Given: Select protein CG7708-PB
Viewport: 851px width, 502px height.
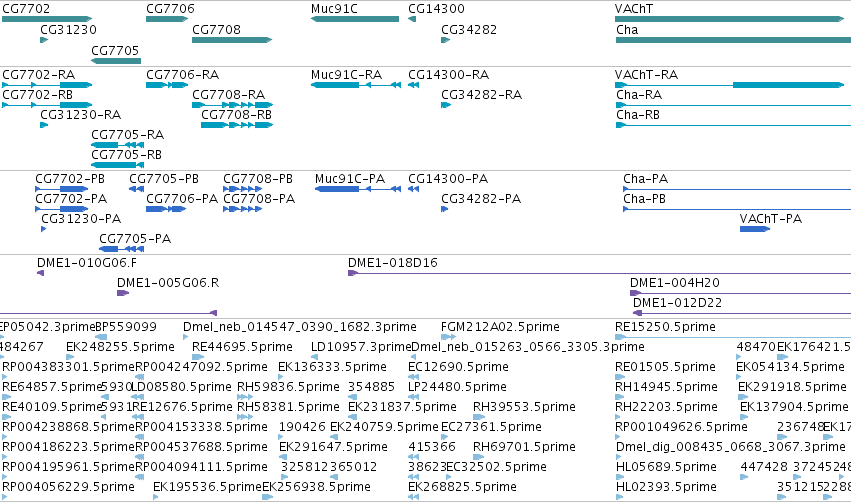Looking at the screenshot, I should click(x=243, y=189).
